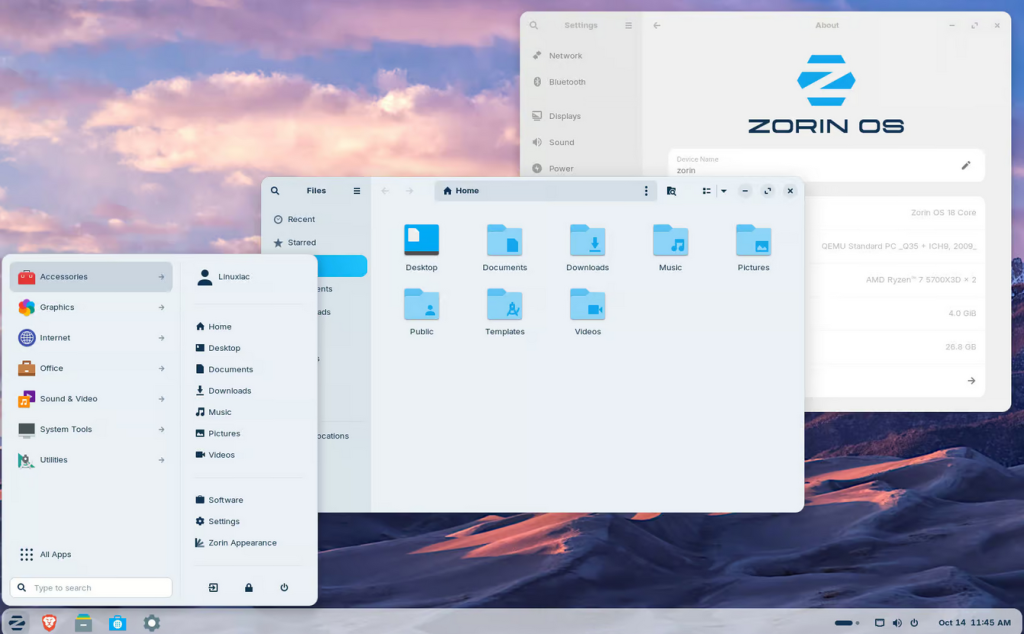Edit the device name with the pencil icon
Viewport: 1024px width, 634px height.
(x=966, y=165)
